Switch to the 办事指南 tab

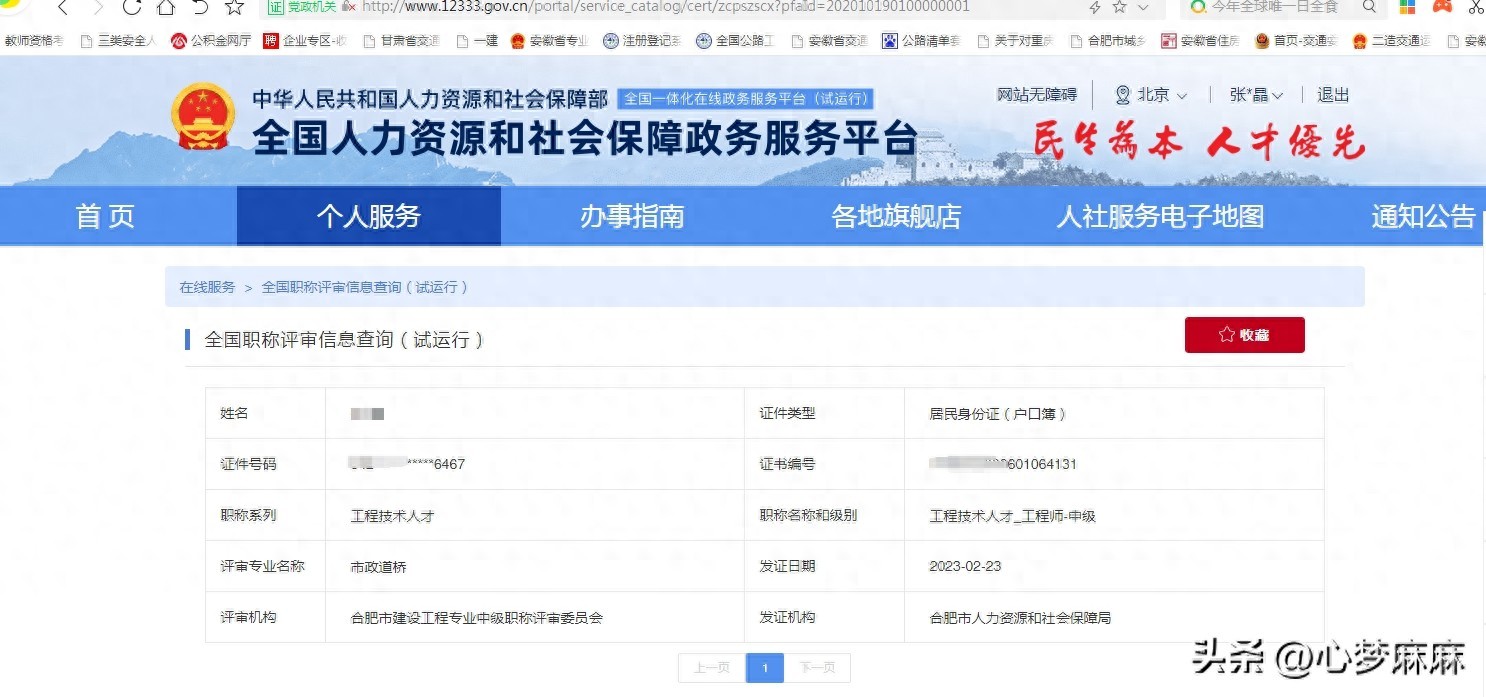point(631,216)
